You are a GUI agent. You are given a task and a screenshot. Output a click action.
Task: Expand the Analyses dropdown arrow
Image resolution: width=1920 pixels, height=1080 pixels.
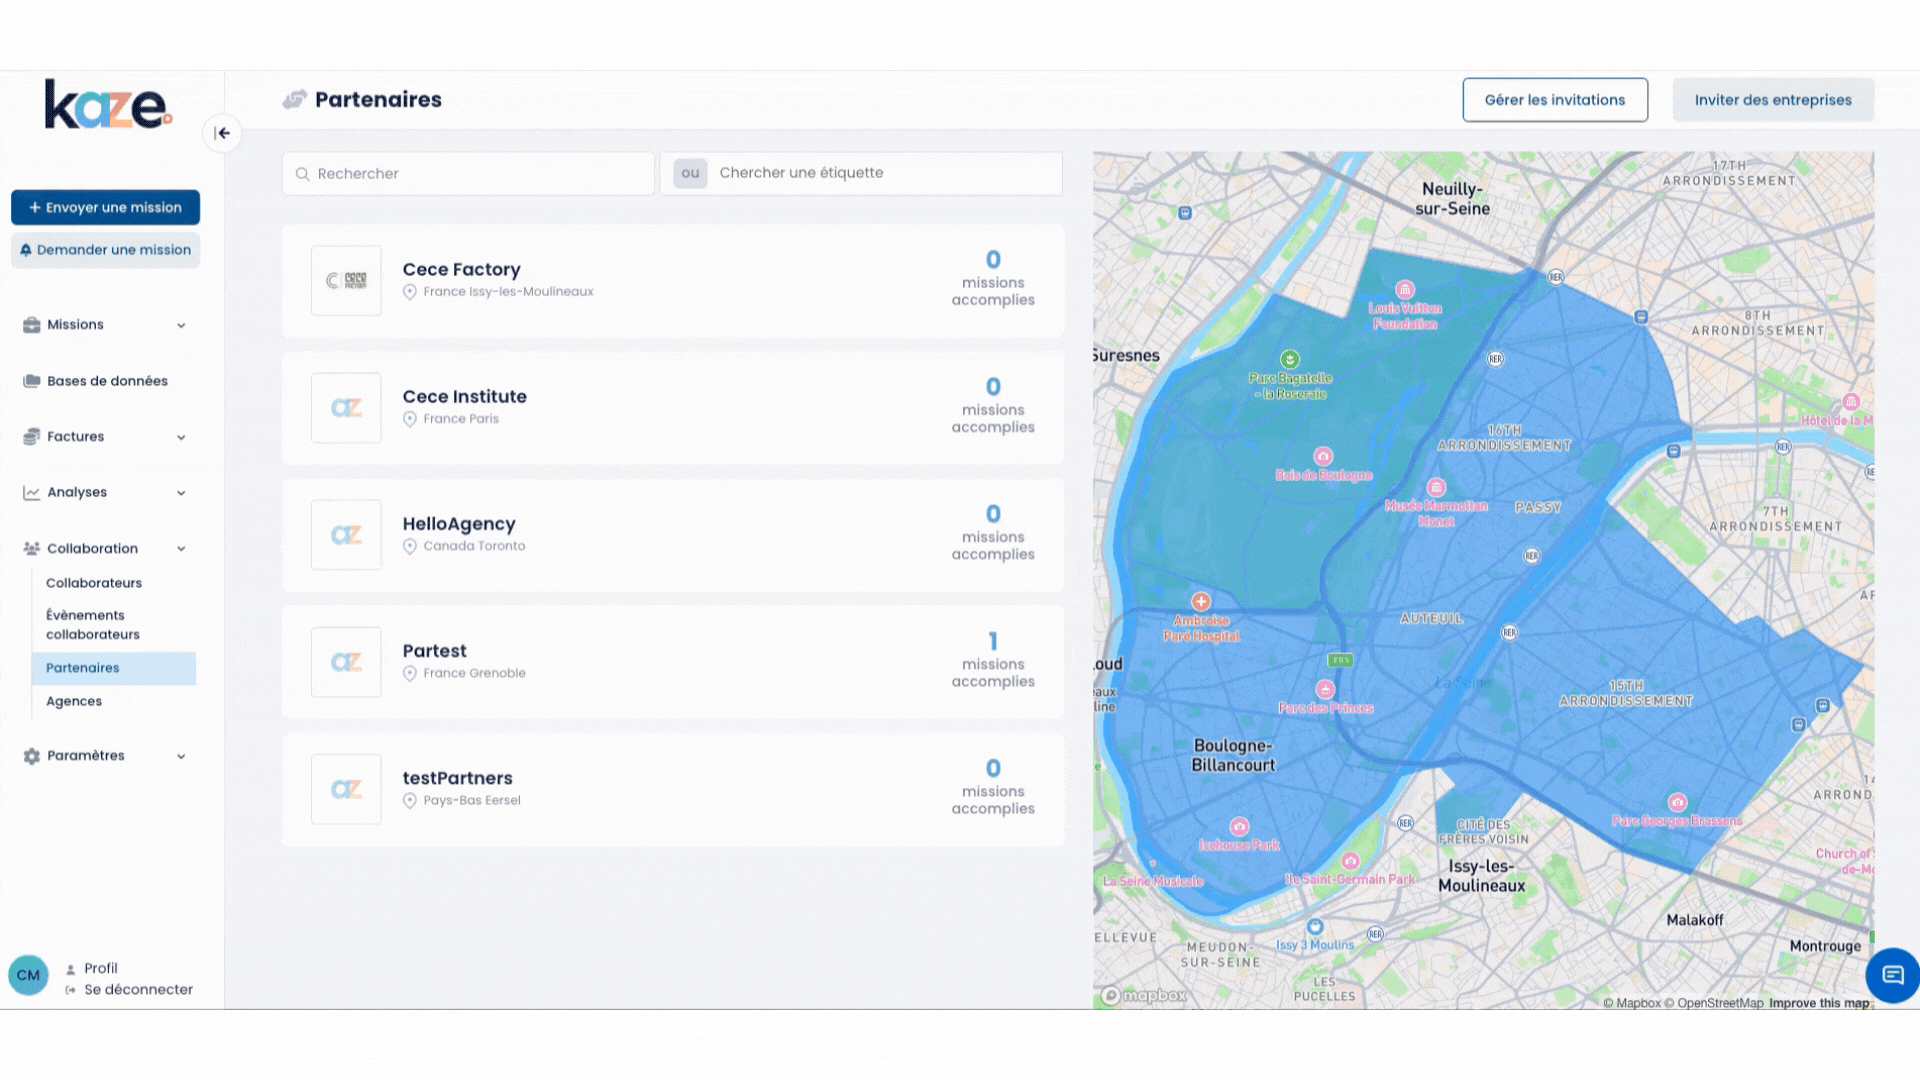(181, 493)
